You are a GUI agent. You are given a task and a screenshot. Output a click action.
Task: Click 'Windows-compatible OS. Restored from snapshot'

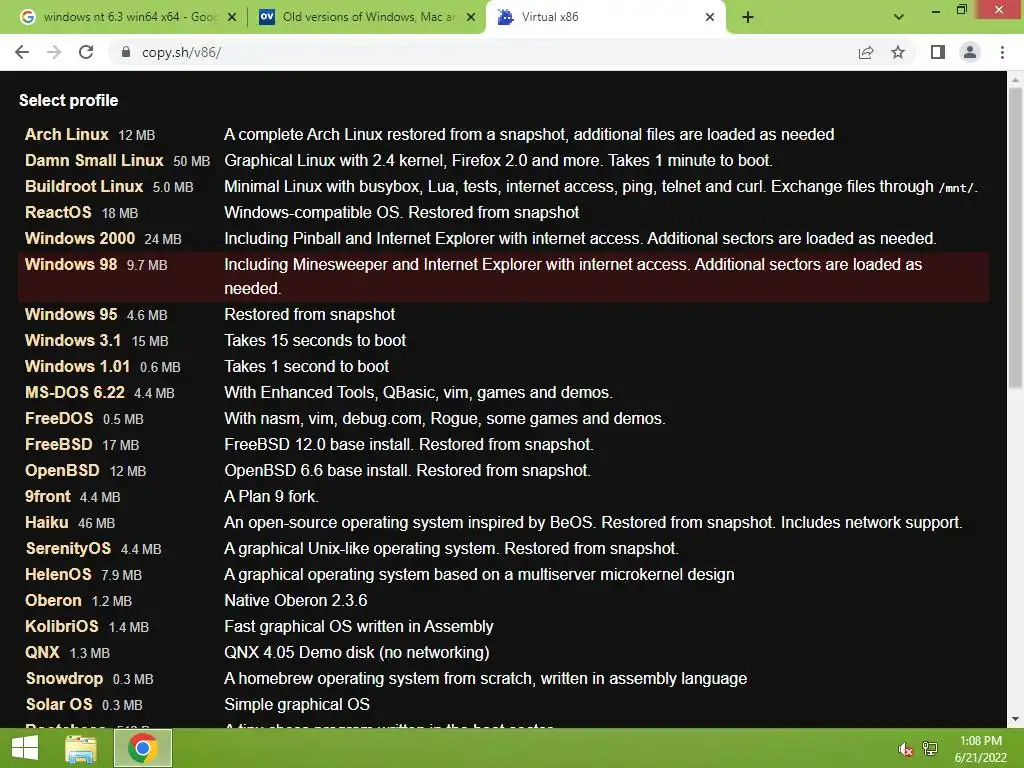pyautogui.click(x=401, y=213)
